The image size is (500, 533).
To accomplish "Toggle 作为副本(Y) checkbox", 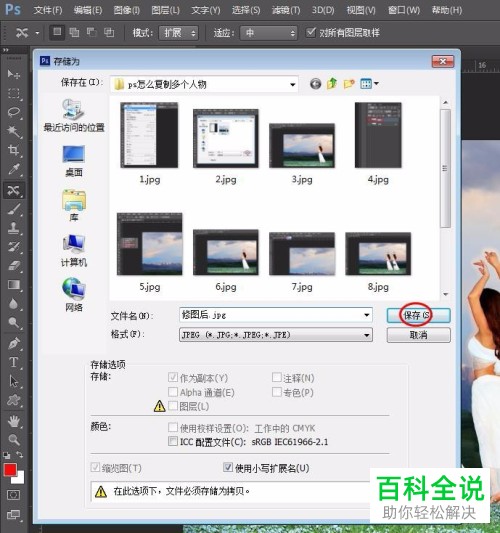I will coord(173,377).
